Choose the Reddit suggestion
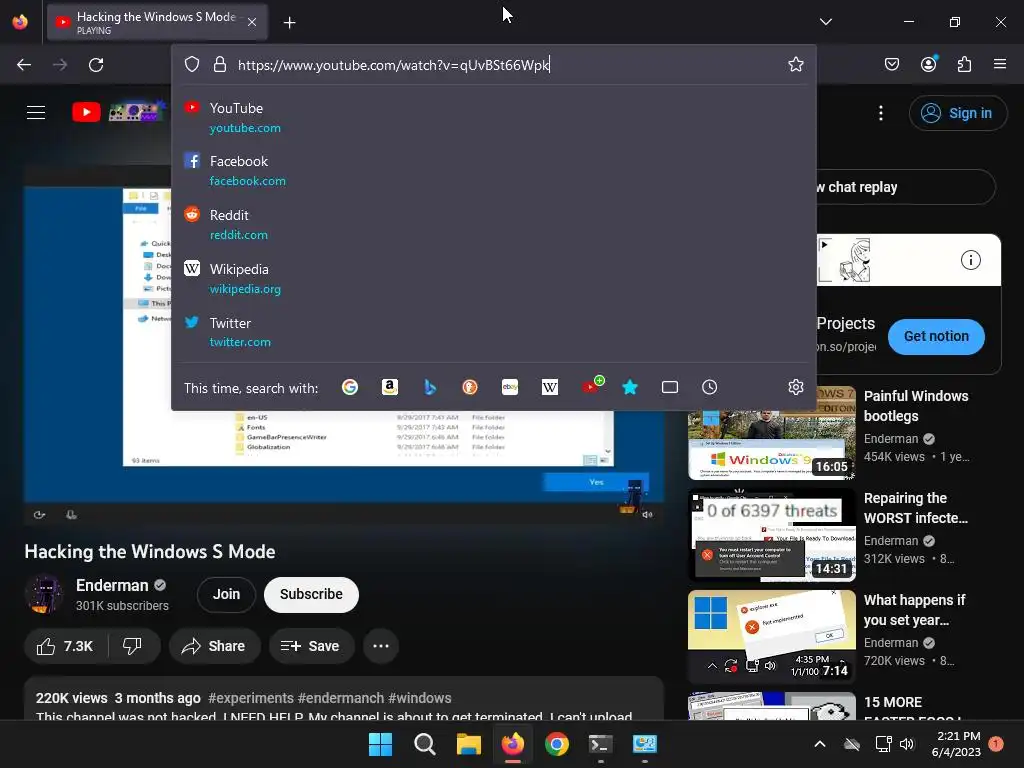1024x768 pixels. tap(493, 225)
